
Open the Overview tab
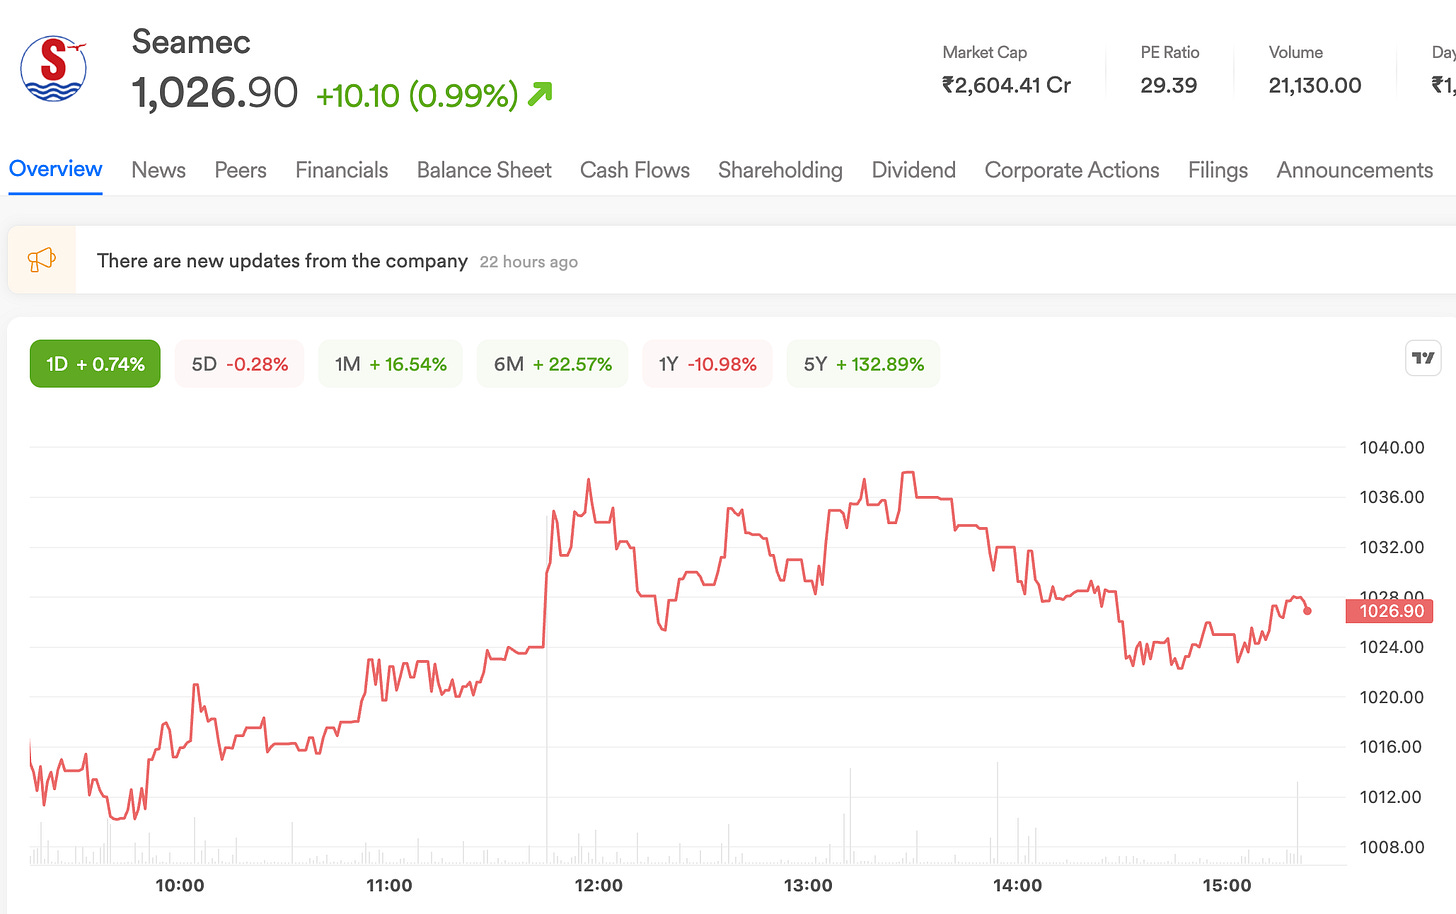coord(56,169)
